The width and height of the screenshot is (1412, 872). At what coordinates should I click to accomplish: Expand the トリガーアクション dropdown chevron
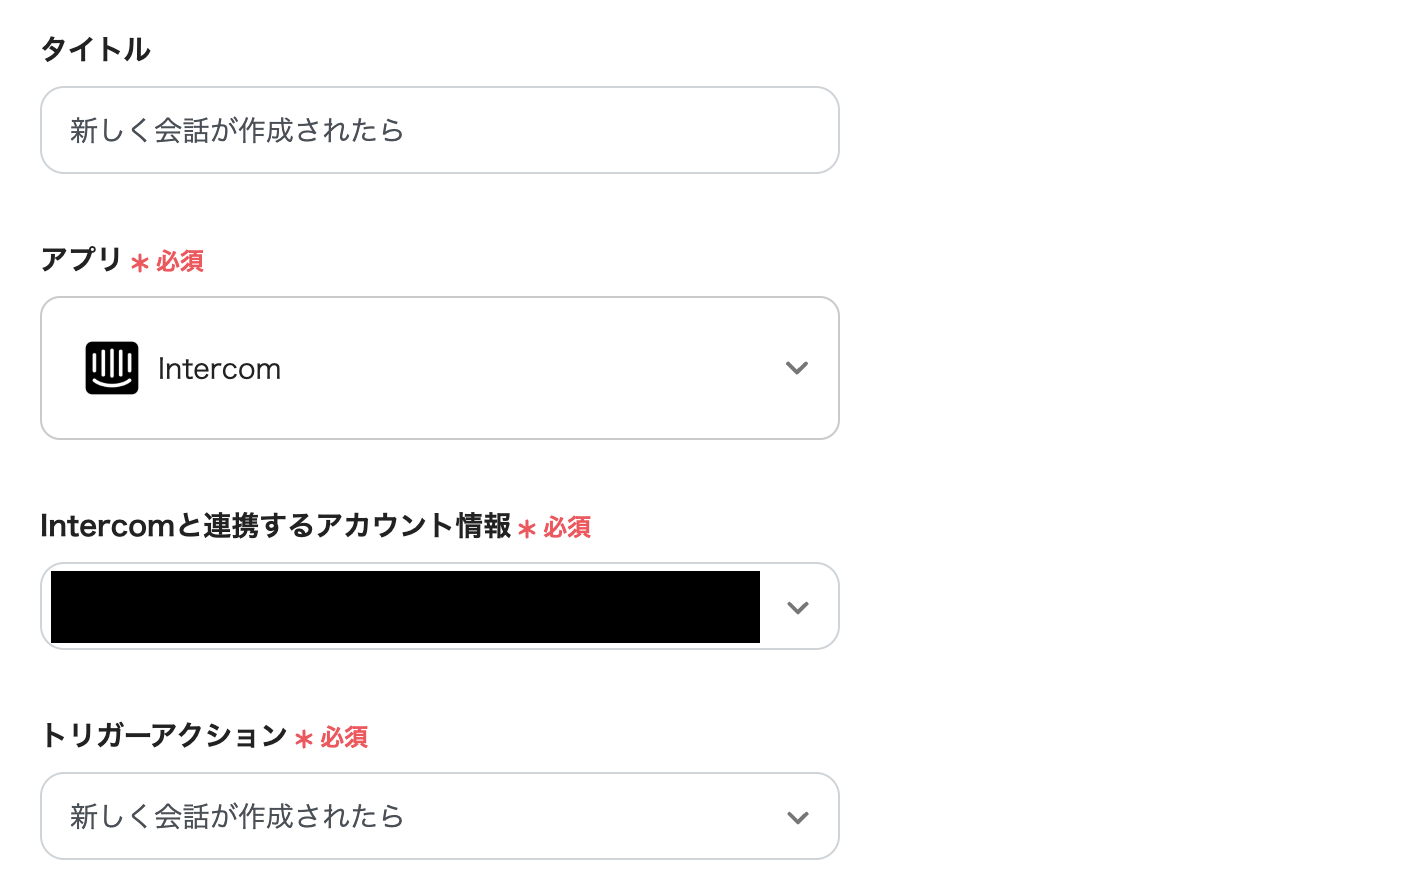[797, 817]
